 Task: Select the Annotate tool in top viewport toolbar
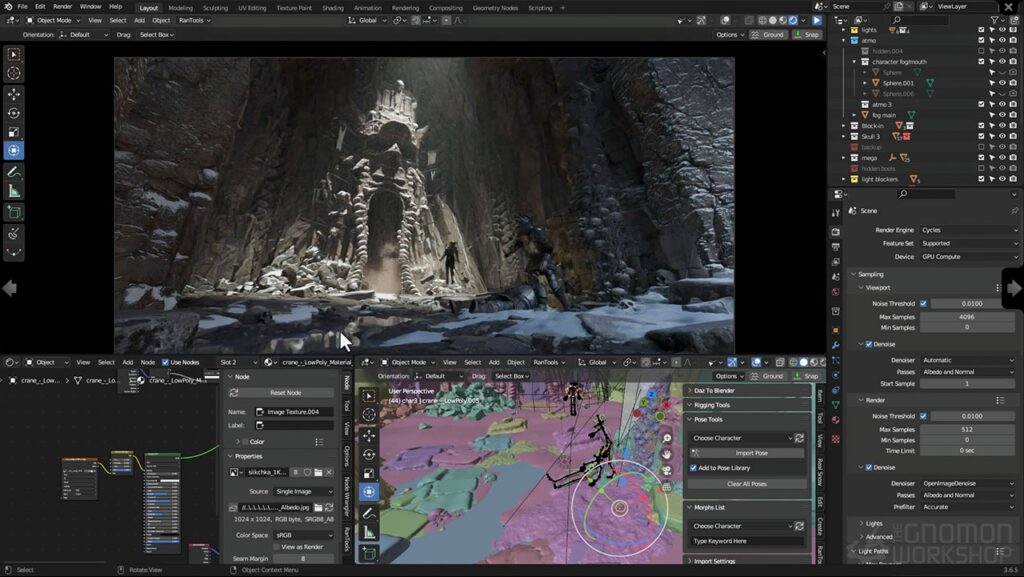[14, 172]
